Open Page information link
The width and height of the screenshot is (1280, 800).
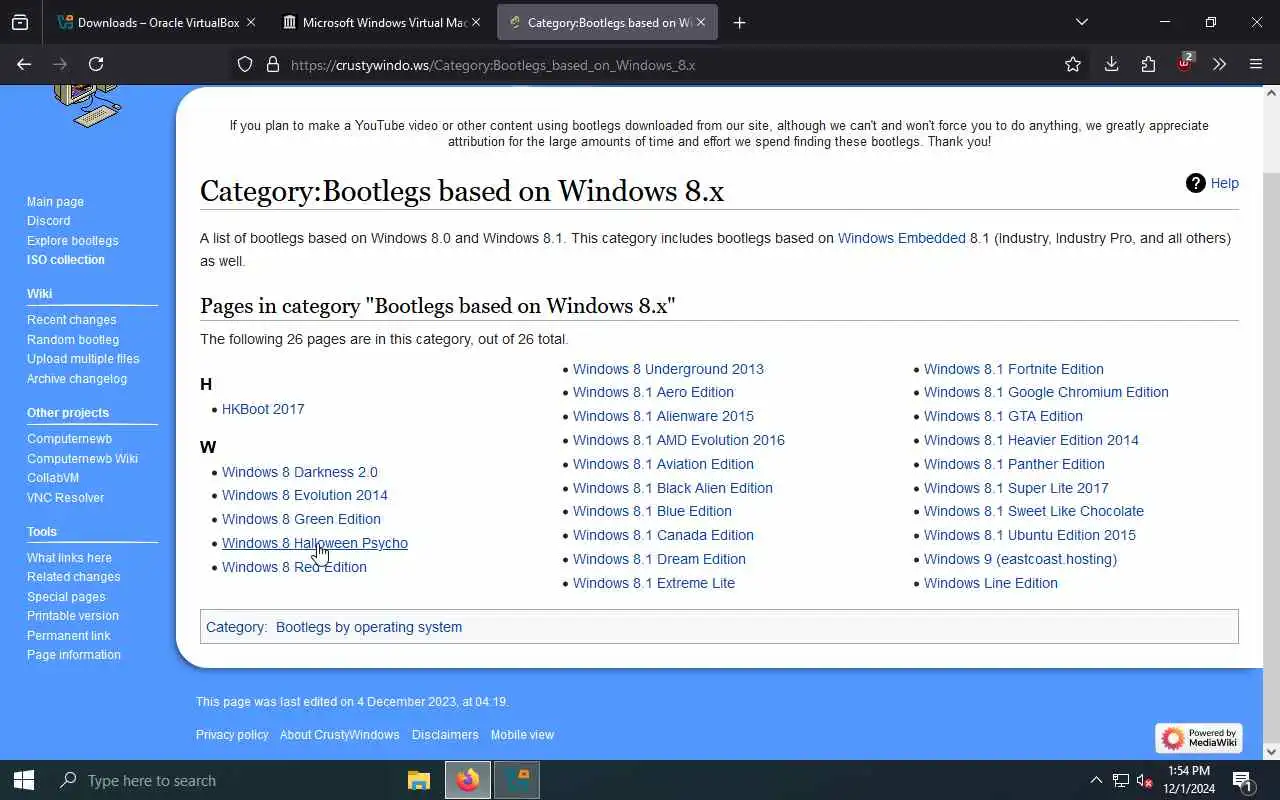73,655
